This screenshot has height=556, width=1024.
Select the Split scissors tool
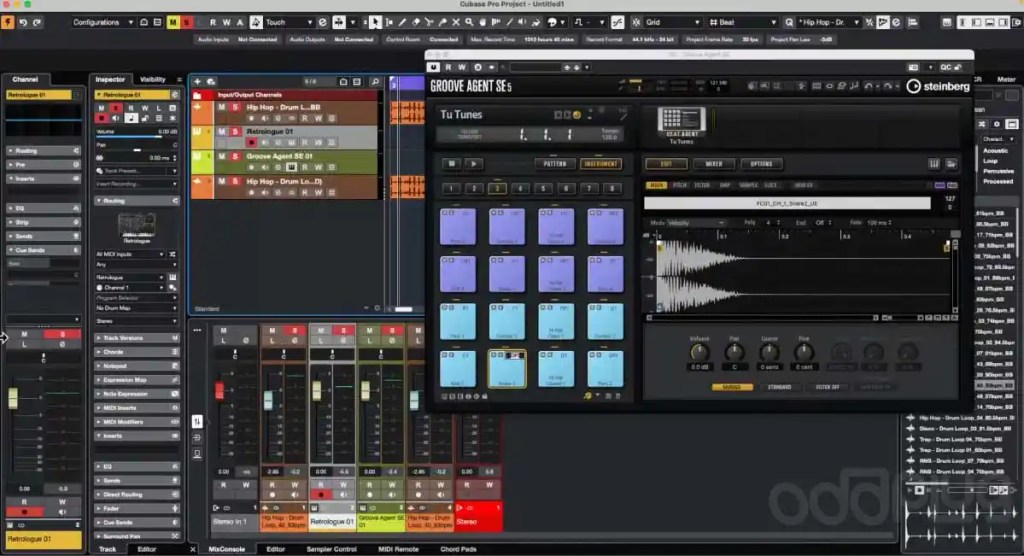pyautogui.click(x=429, y=22)
